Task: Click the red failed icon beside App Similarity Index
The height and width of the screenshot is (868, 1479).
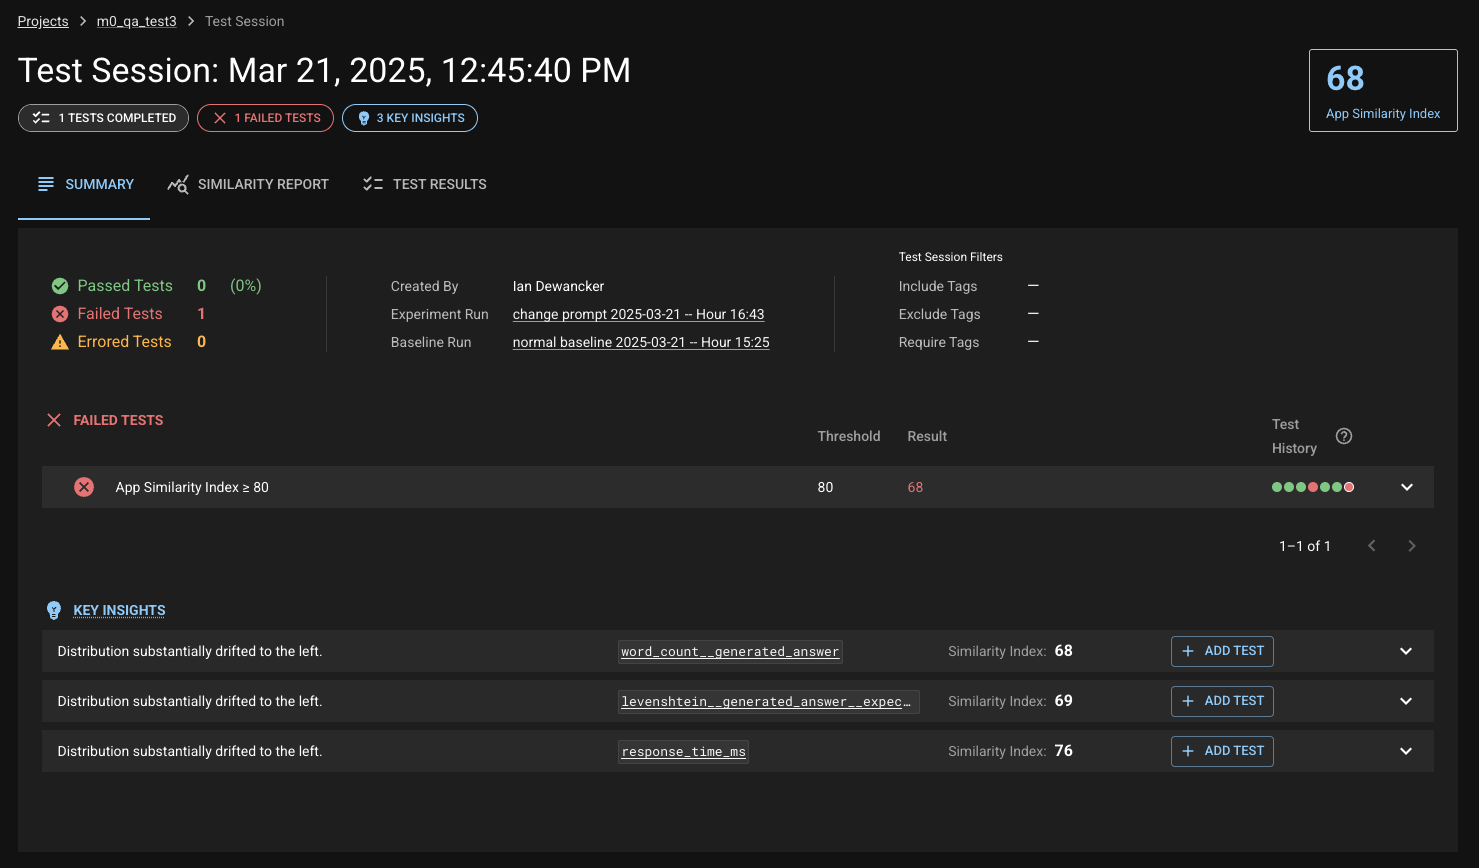Action: click(x=84, y=487)
